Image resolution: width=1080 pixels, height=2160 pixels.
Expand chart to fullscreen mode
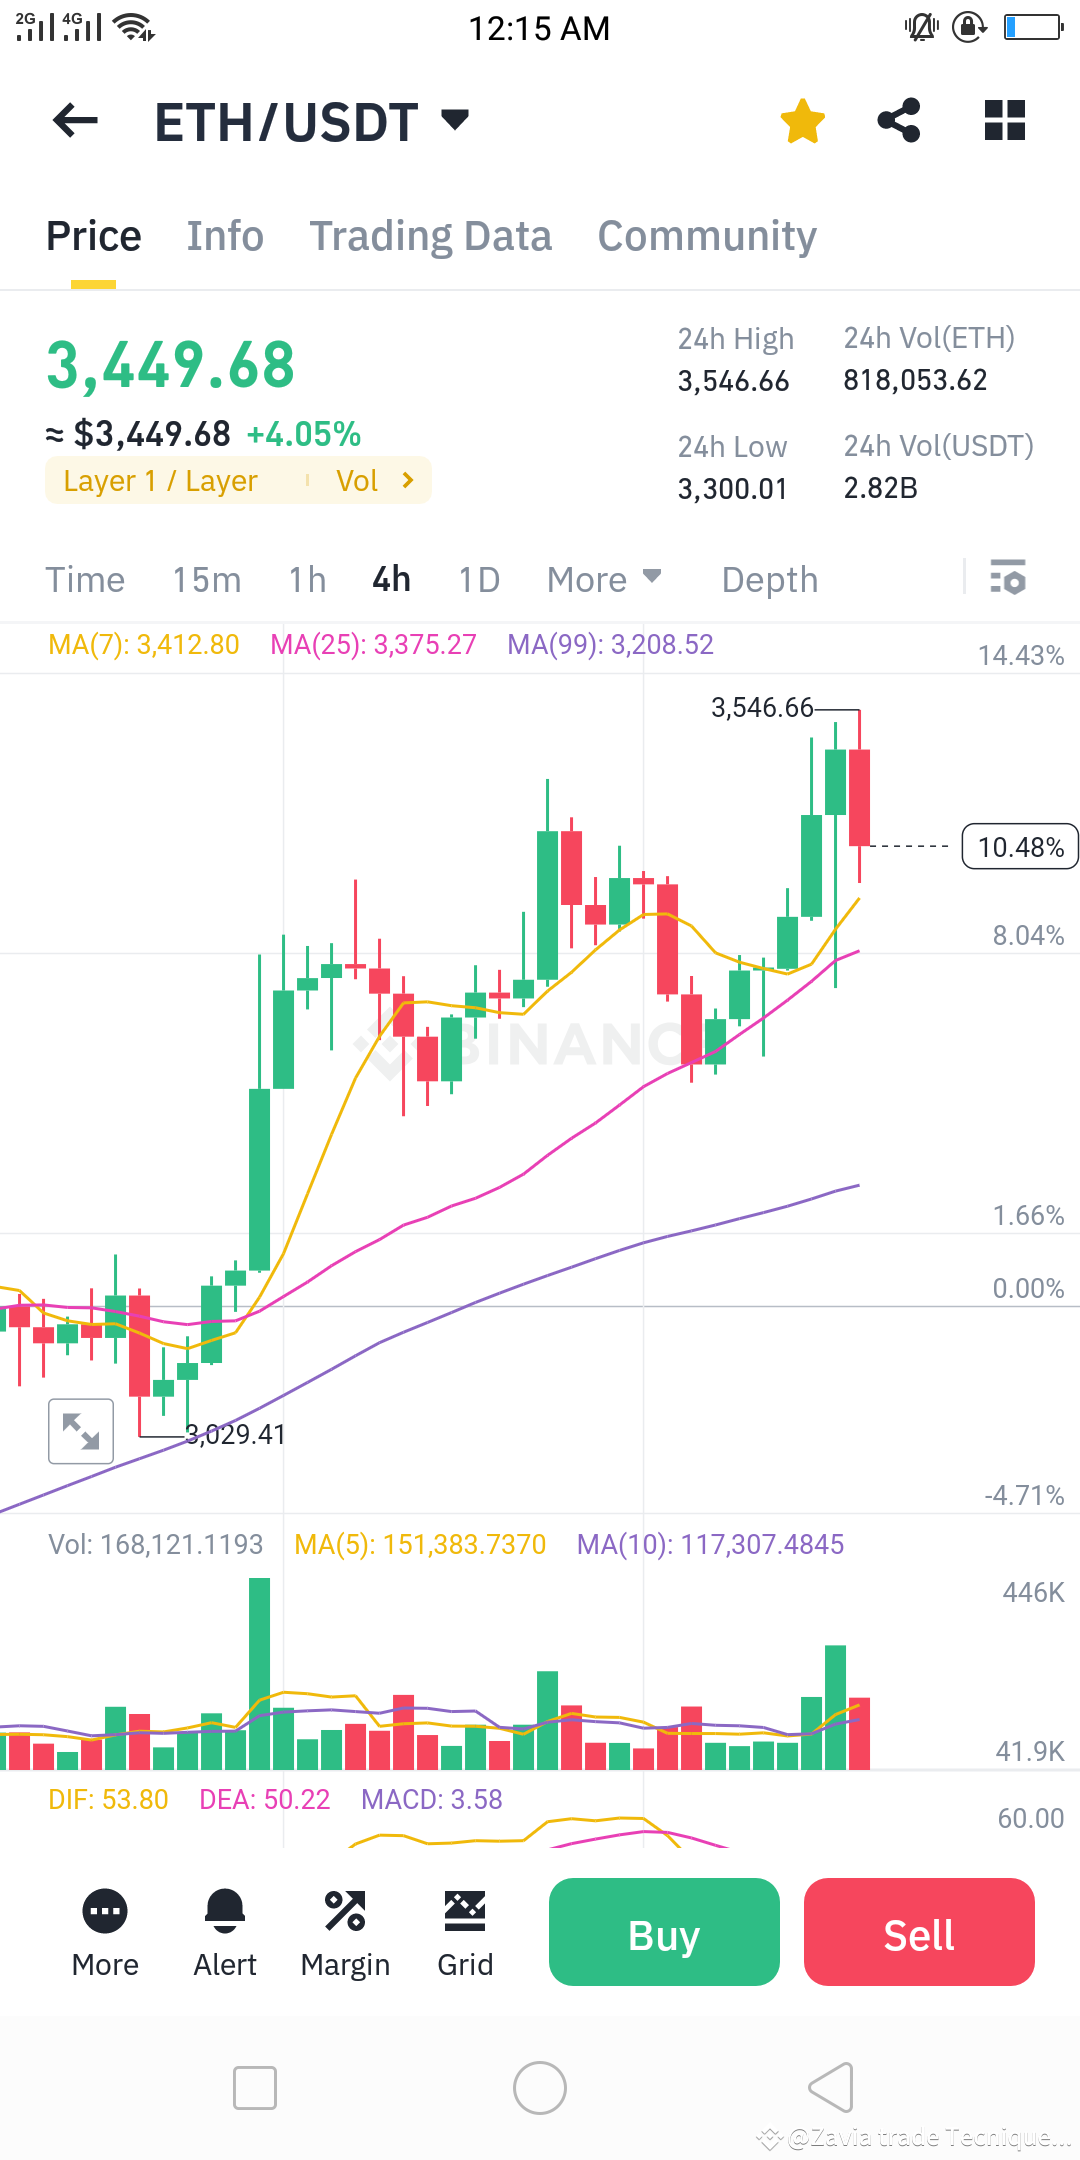(80, 1431)
